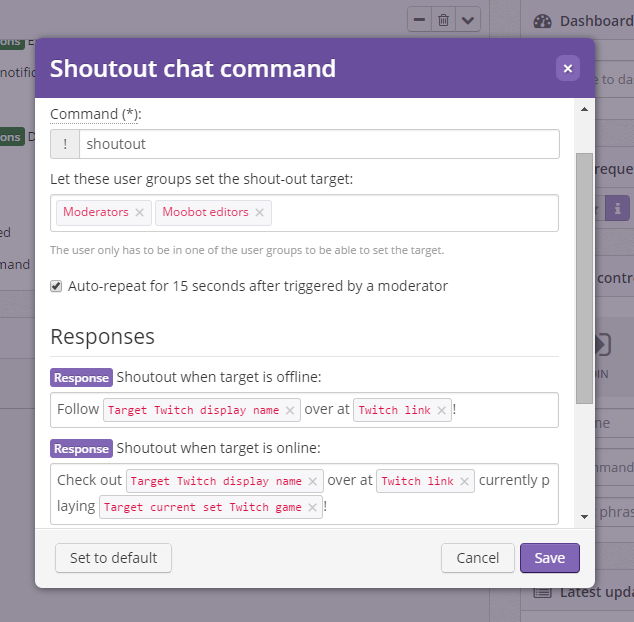Image resolution: width=634 pixels, height=622 pixels.
Task: Open Dashboard link in right sidebar
Action: [x=596, y=21]
